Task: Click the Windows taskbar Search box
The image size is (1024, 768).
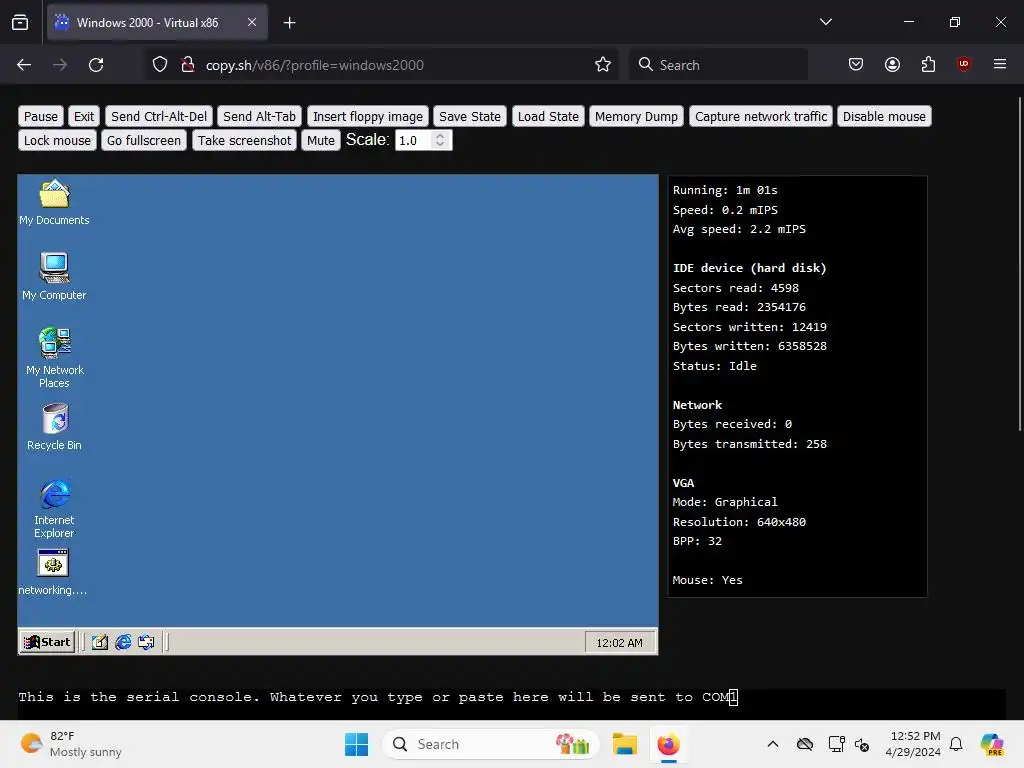Action: click(491, 744)
